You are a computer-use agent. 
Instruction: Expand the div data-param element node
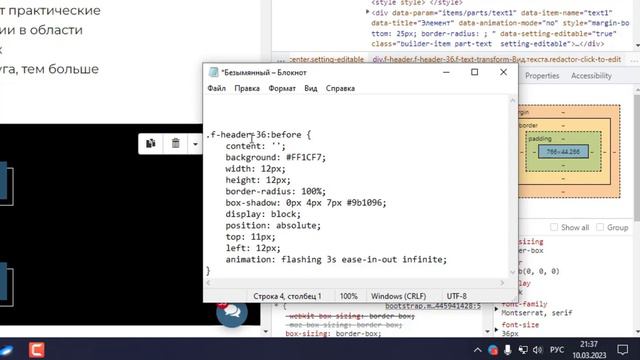(x=367, y=13)
